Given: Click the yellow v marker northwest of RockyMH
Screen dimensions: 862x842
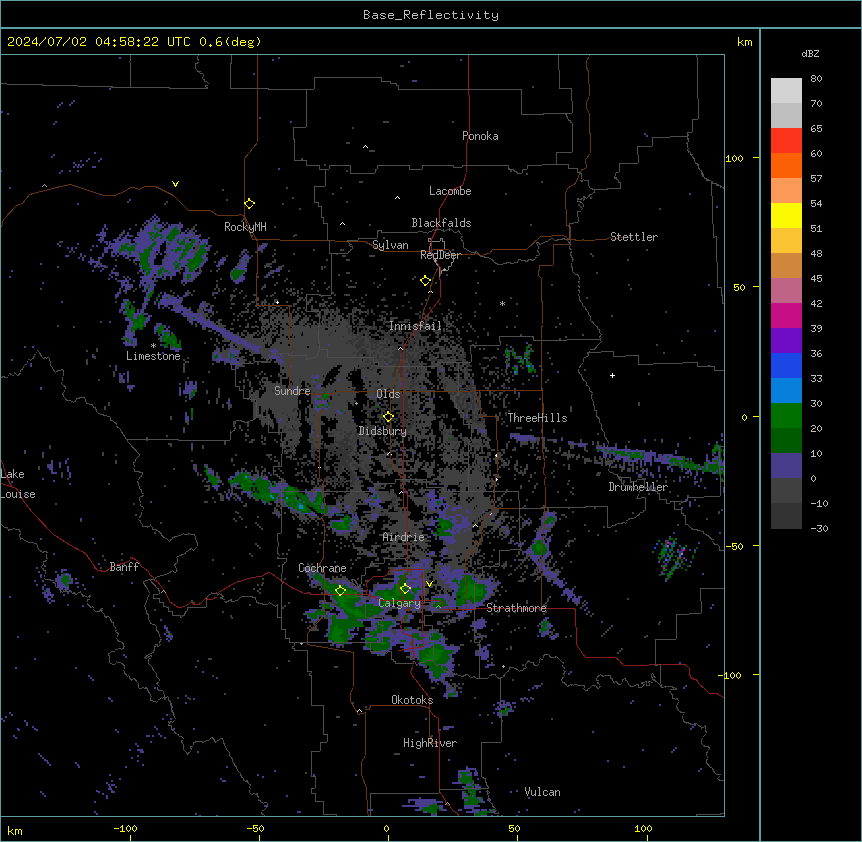Looking at the screenshot, I should [x=175, y=184].
